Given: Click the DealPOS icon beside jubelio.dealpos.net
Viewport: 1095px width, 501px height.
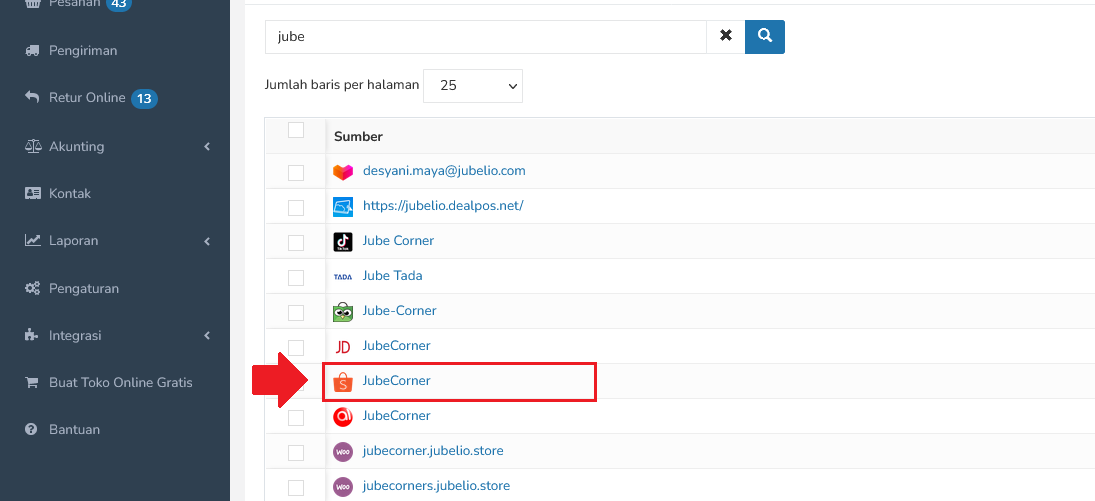Looking at the screenshot, I should tap(343, 206).
